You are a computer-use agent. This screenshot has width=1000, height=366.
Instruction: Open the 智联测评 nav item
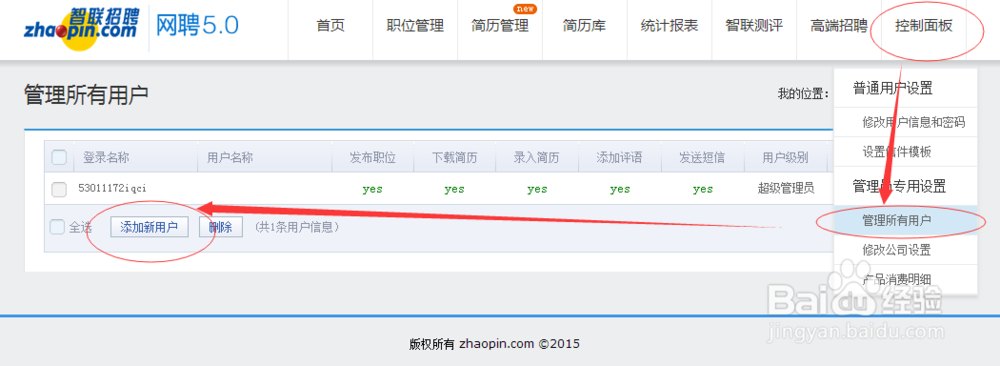click(754, 26)
